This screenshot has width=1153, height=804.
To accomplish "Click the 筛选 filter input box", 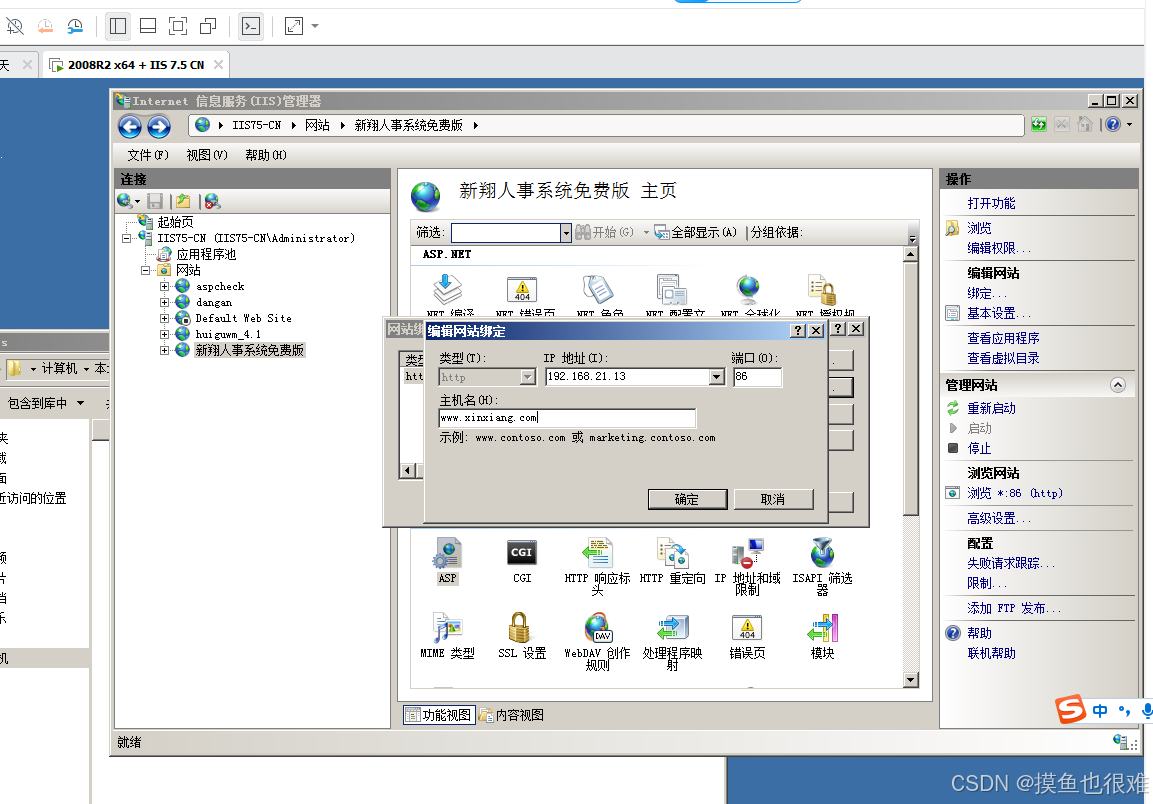I will (506, 233).
